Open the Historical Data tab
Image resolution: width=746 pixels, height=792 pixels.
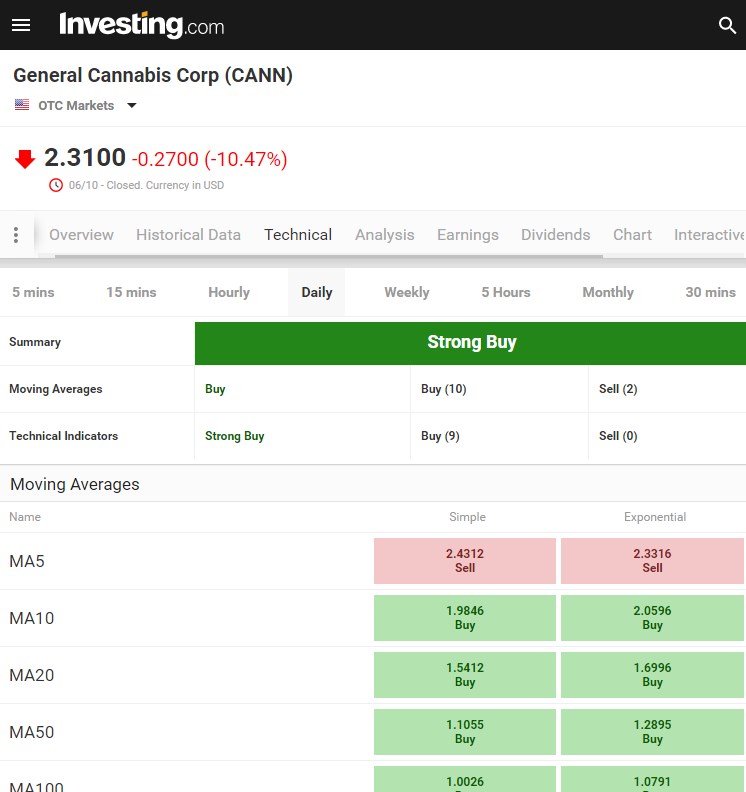click(188, 235)
